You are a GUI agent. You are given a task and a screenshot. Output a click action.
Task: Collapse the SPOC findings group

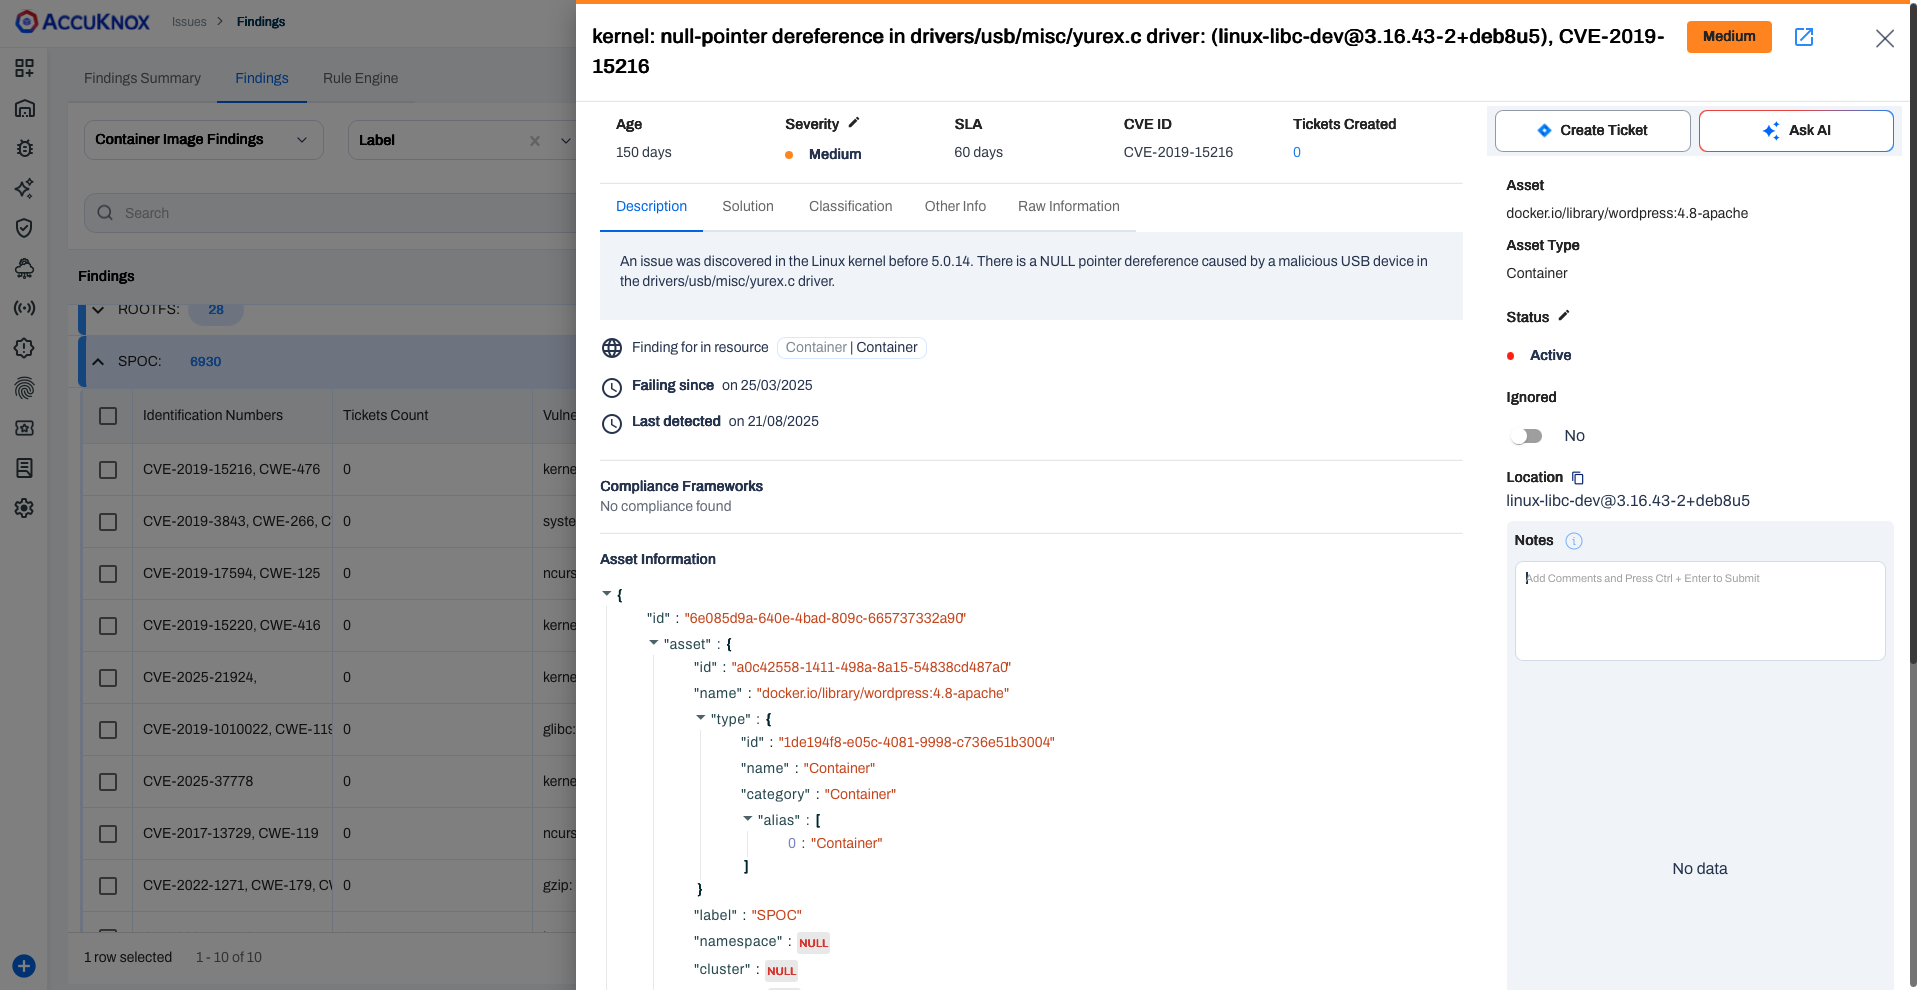tap(98, 362)
